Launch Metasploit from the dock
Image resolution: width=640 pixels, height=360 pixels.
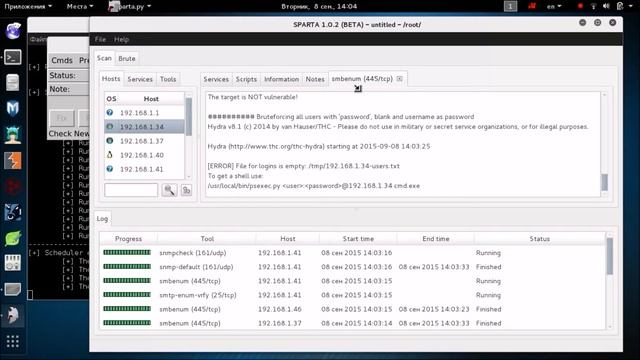[13, 109]
